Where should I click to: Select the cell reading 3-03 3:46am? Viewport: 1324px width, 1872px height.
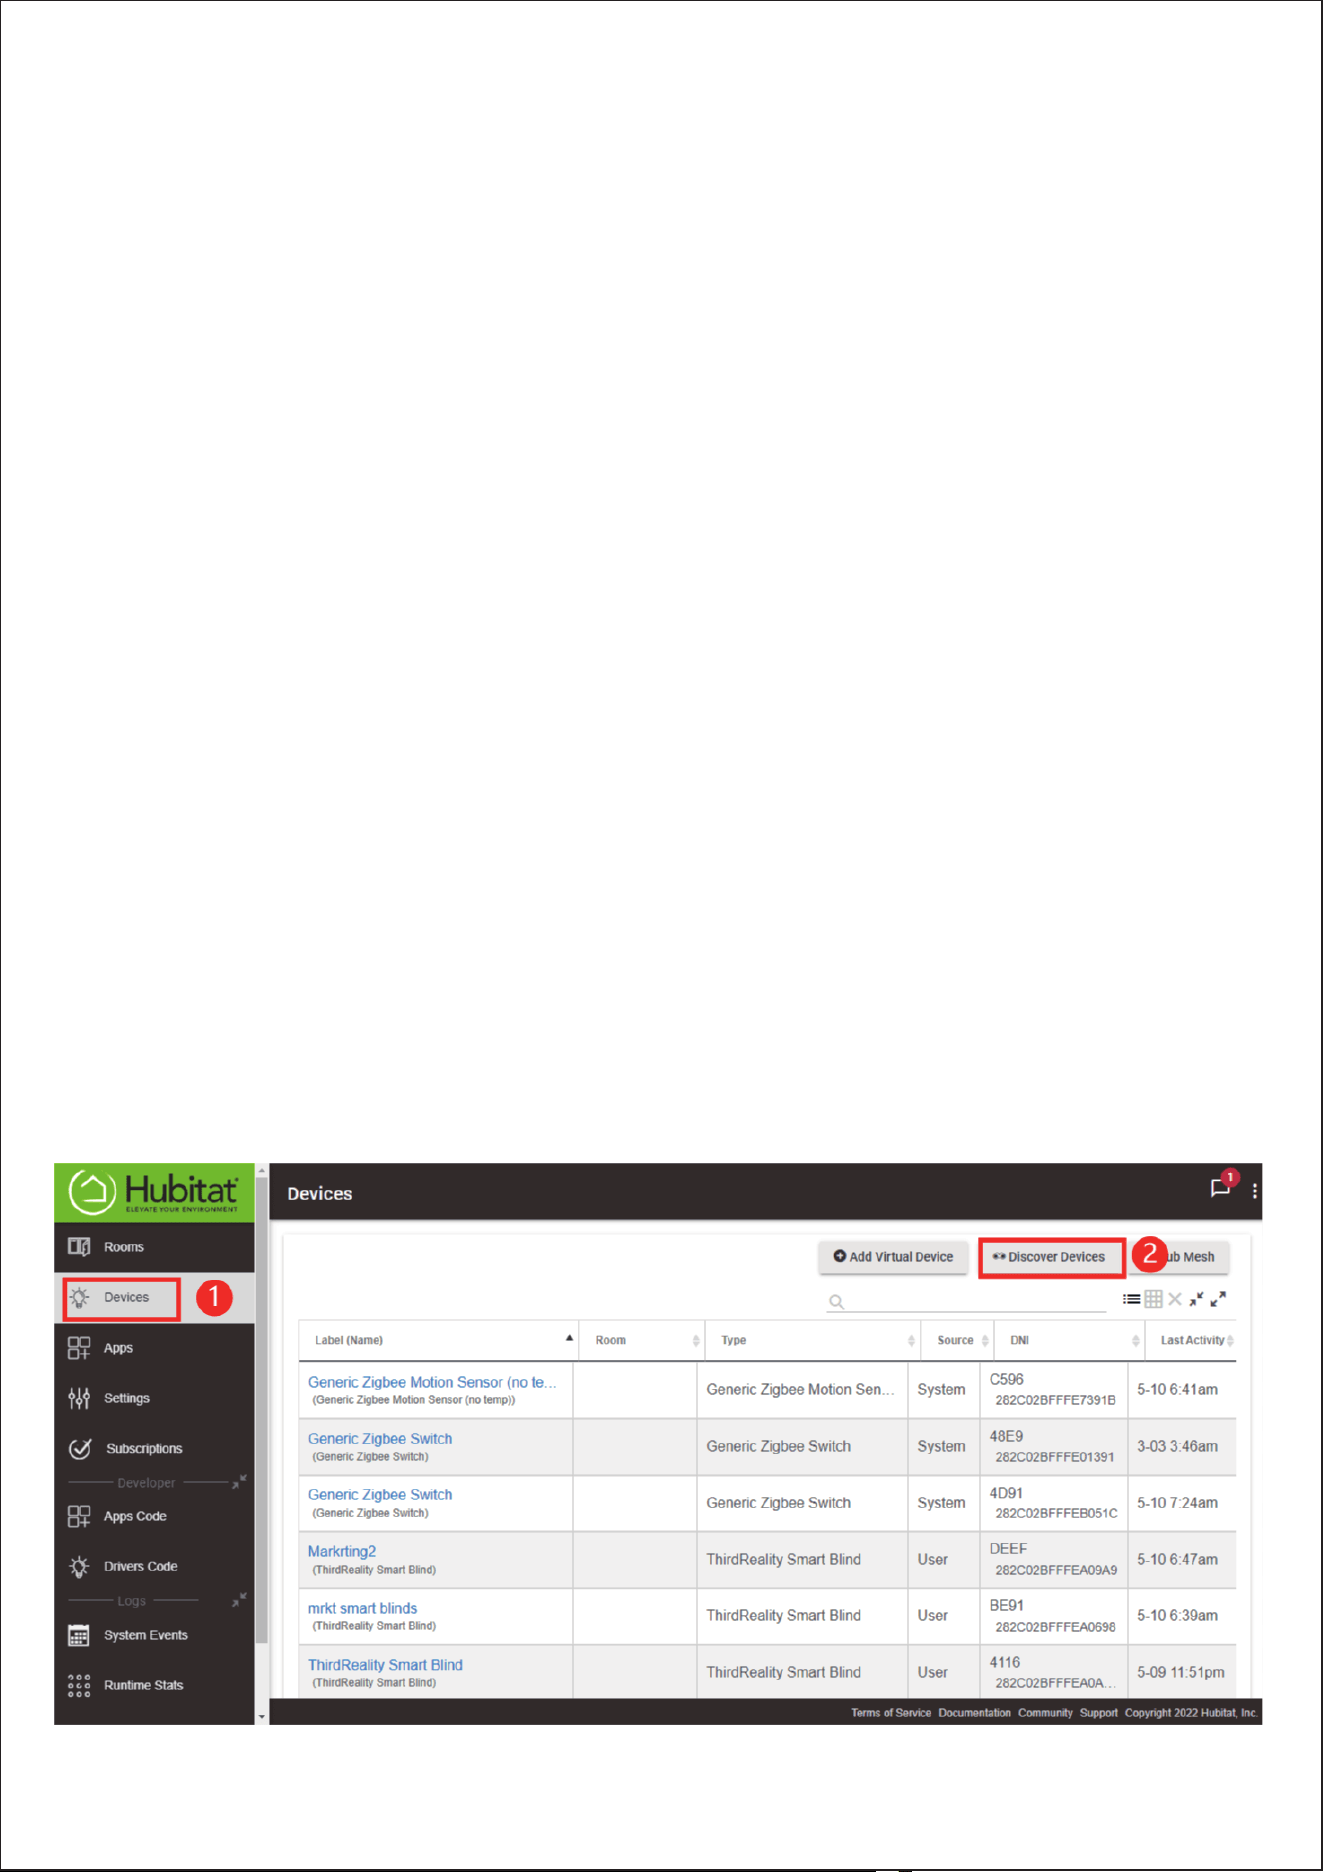1177,1446
